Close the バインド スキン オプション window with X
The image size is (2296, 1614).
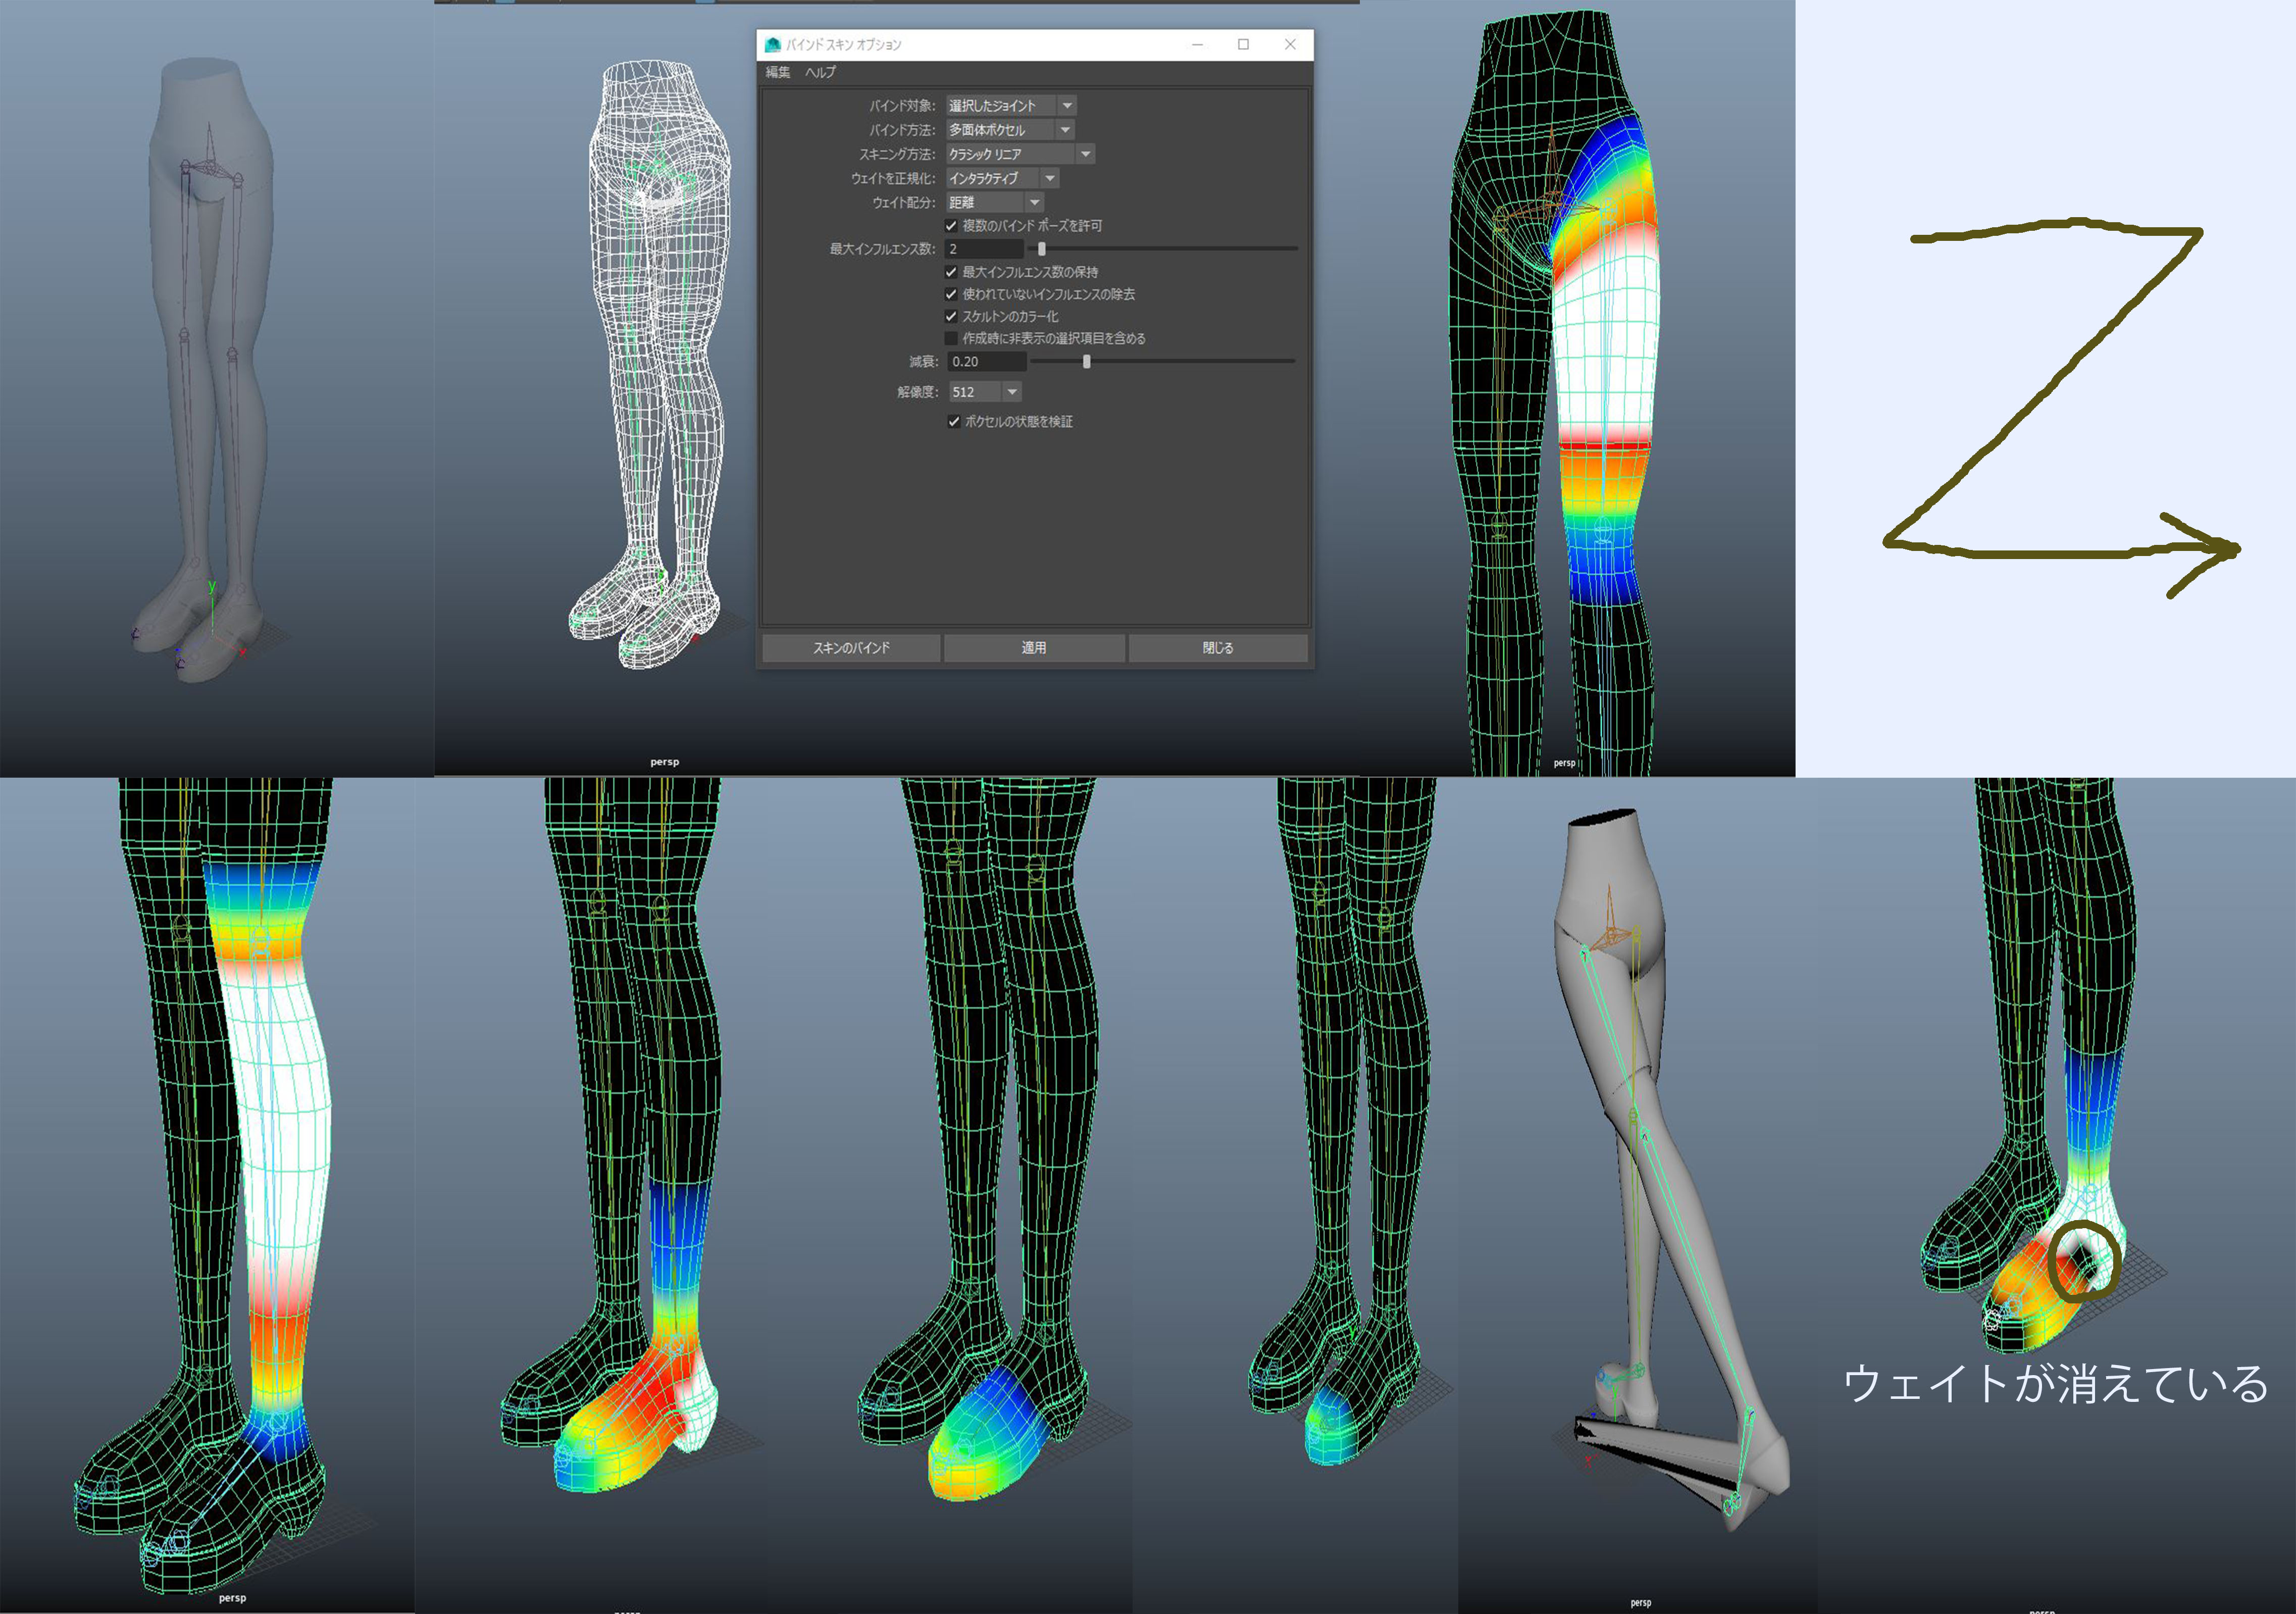point(1290,45)
